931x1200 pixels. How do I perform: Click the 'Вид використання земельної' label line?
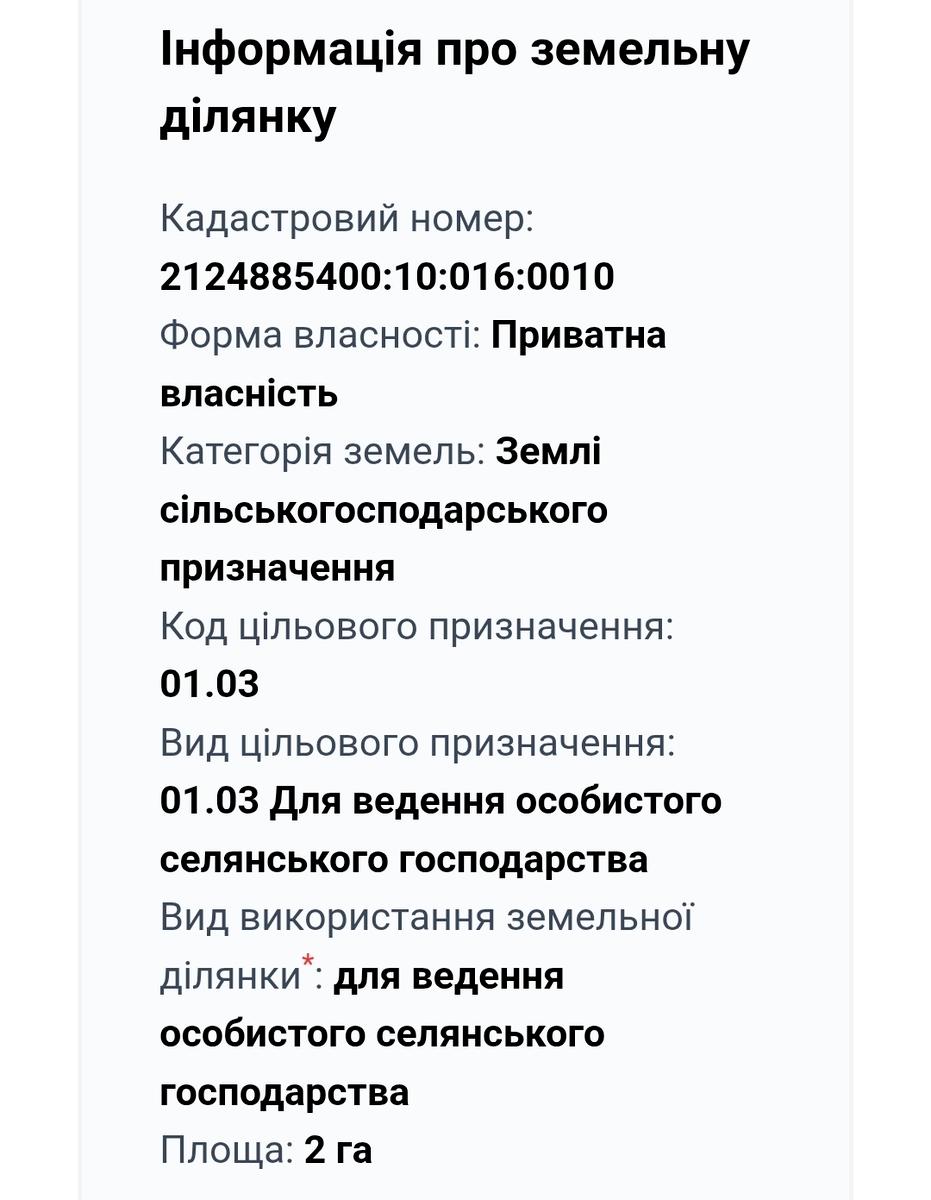(426, 917)
